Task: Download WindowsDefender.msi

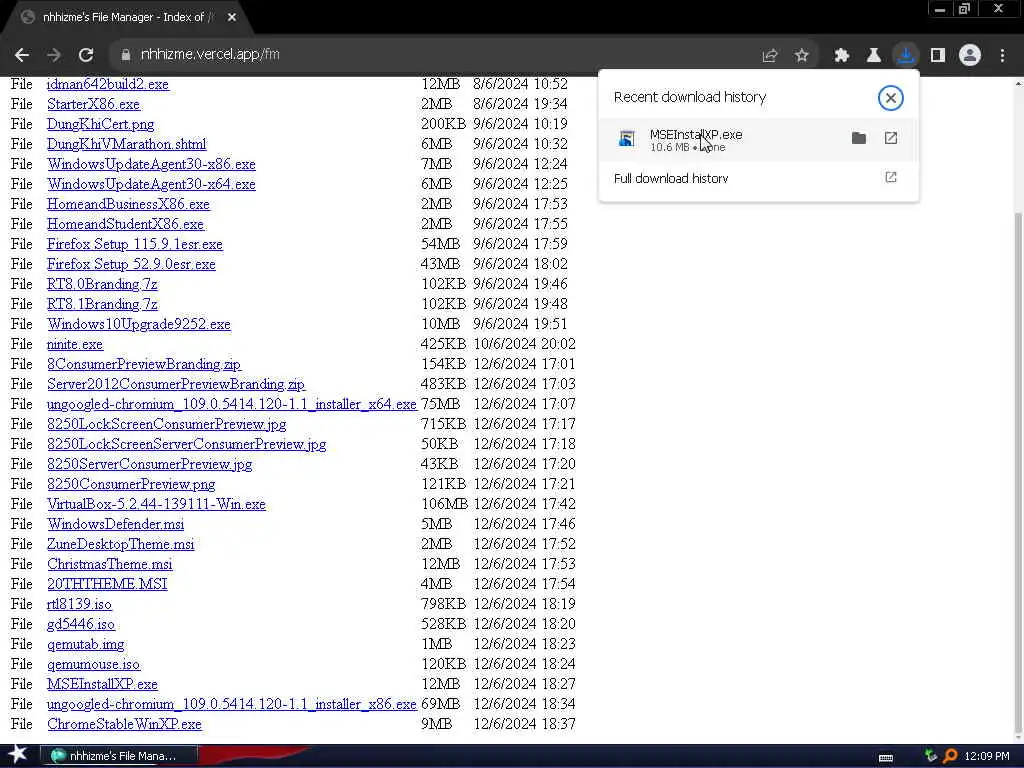Action: tap(116, 524)
